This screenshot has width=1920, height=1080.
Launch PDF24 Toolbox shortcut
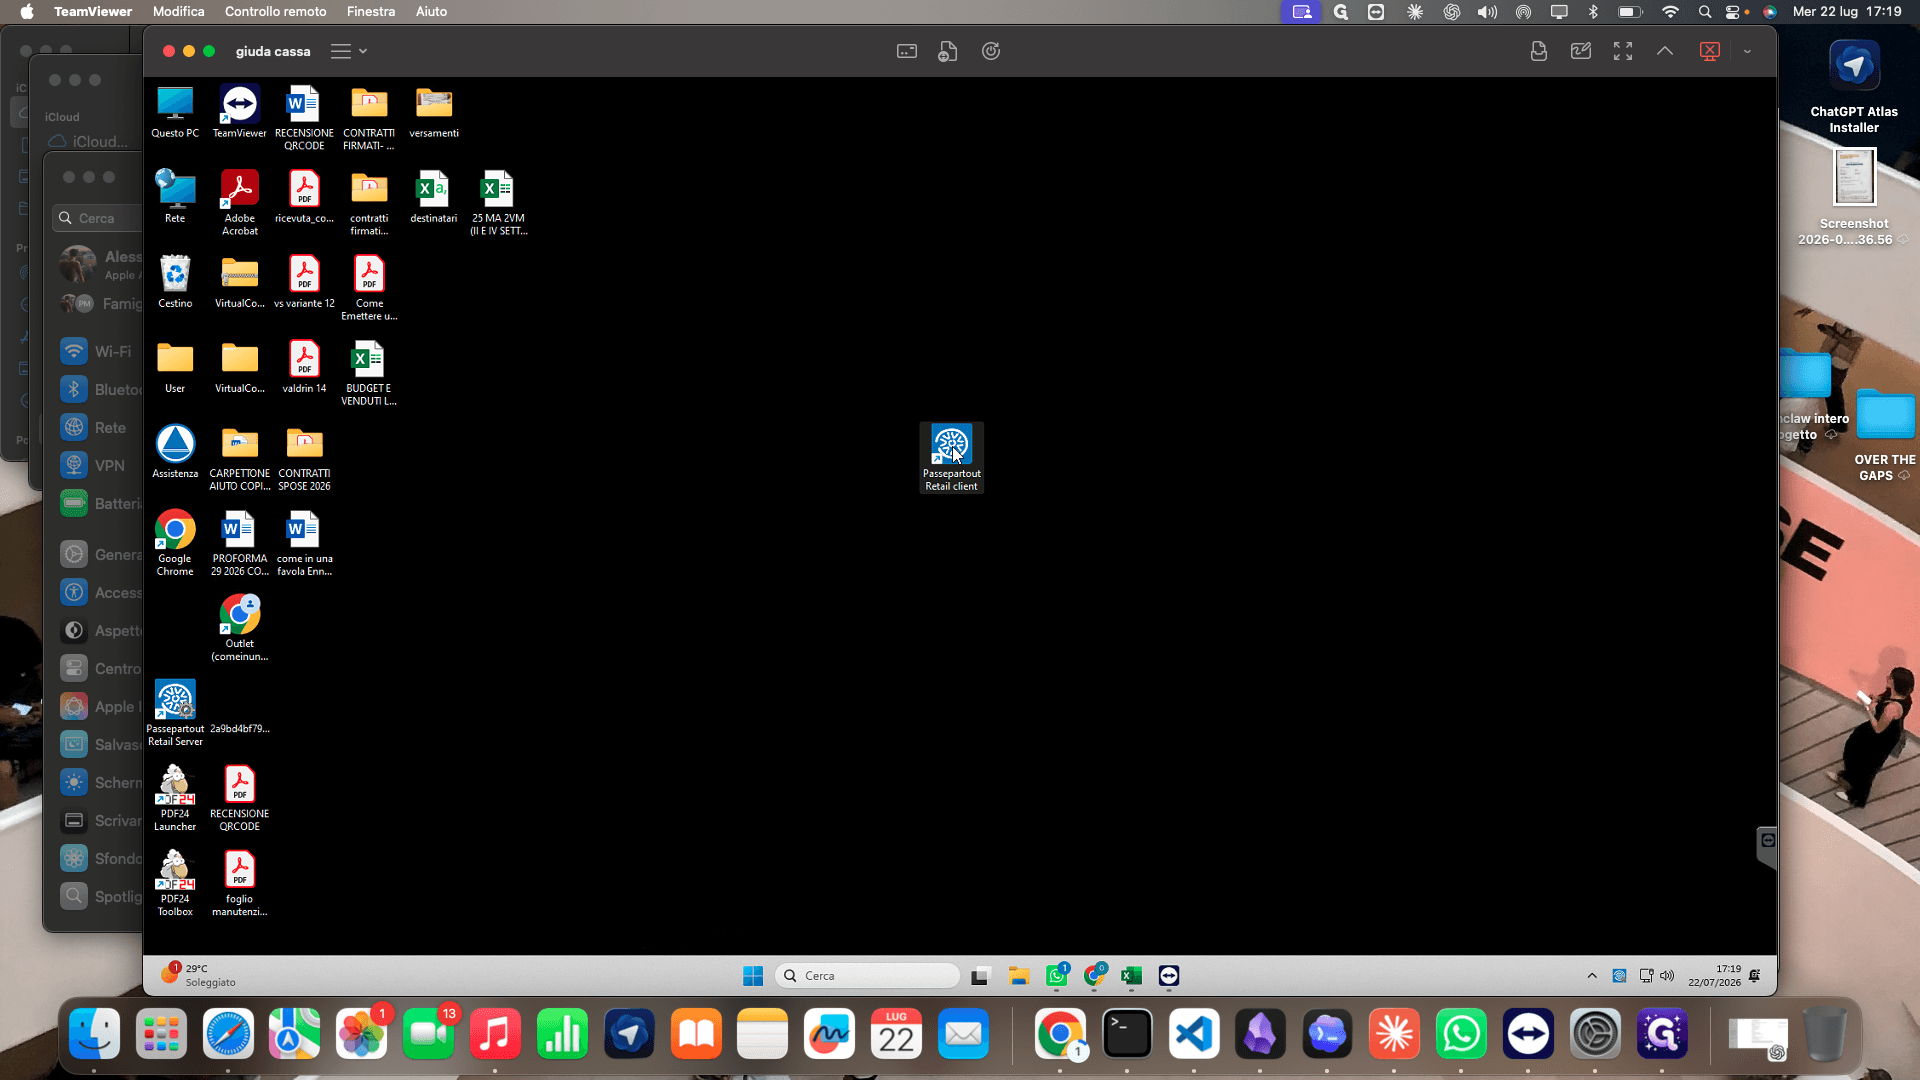tap(175, 883)
